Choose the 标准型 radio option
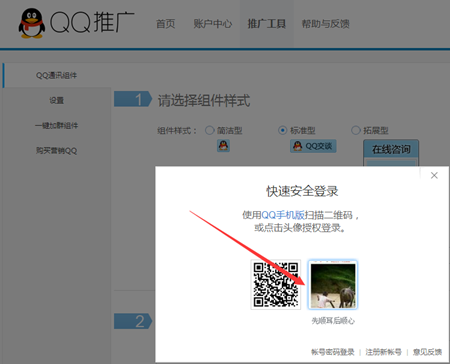 (283, 130)
